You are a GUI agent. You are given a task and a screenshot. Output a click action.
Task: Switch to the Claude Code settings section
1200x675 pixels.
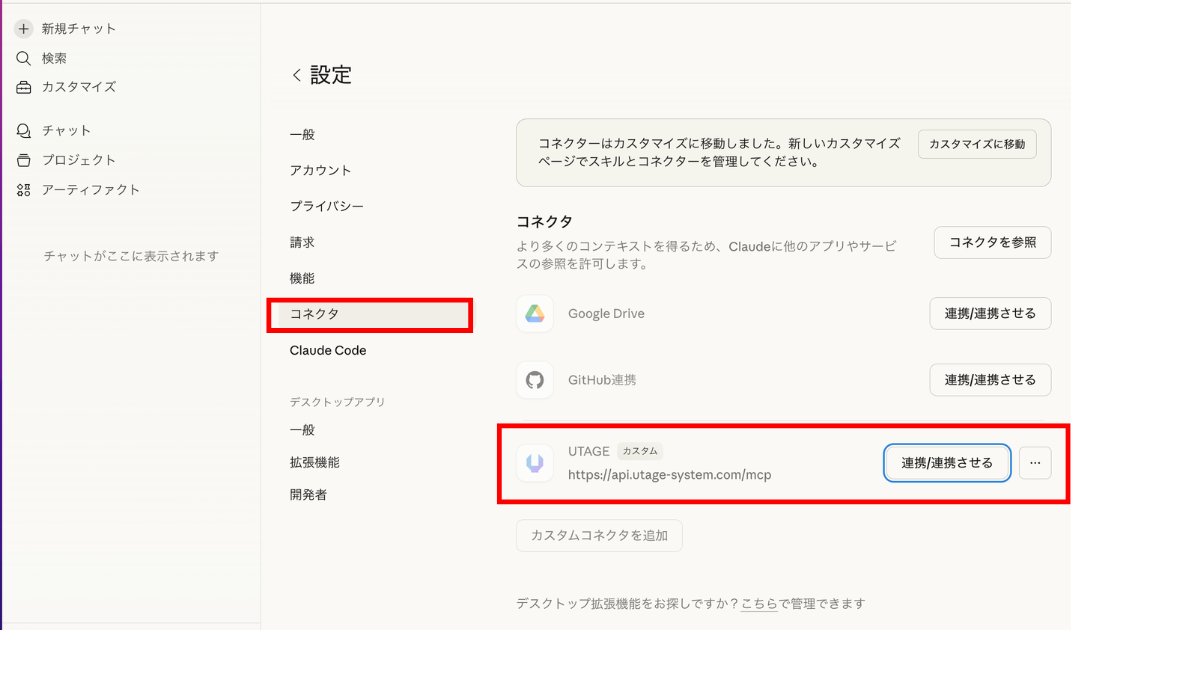(x=328, y=350)
